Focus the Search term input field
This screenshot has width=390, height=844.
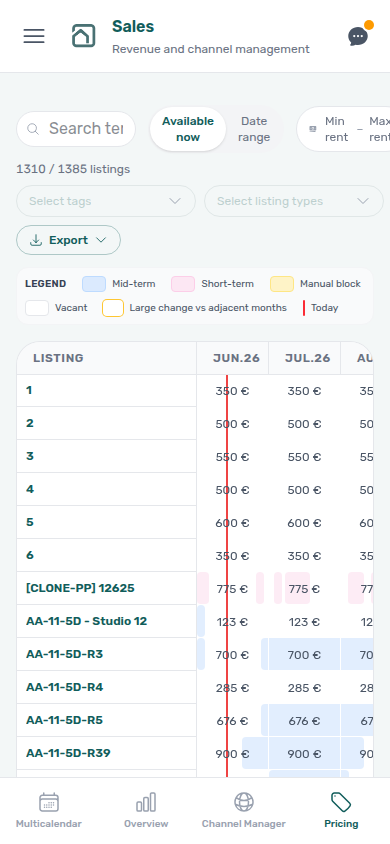pos(86,129)
